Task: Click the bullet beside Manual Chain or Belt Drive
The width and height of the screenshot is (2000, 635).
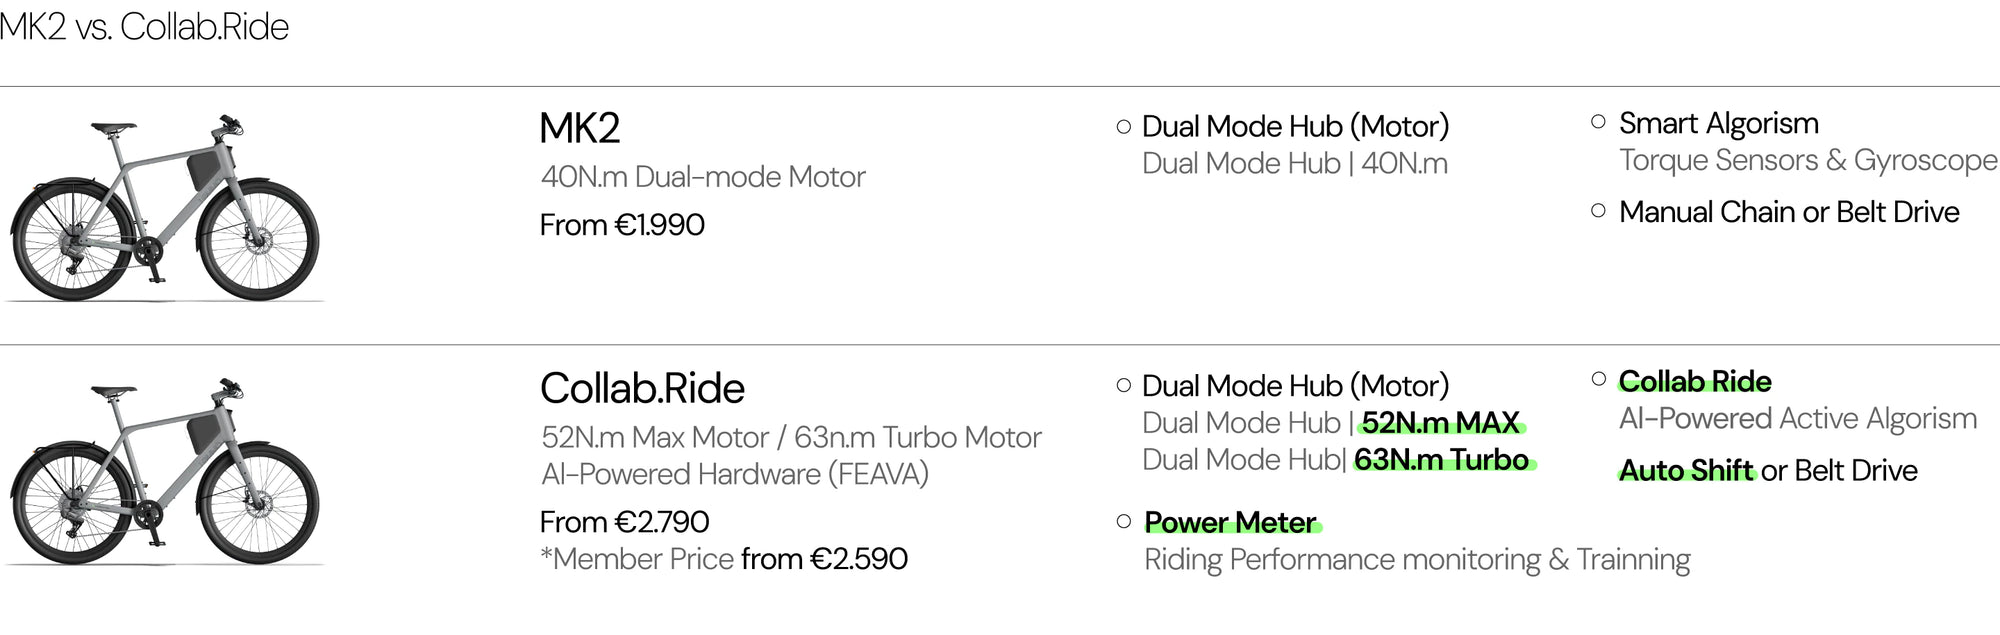Action: tap(1598, 211)
